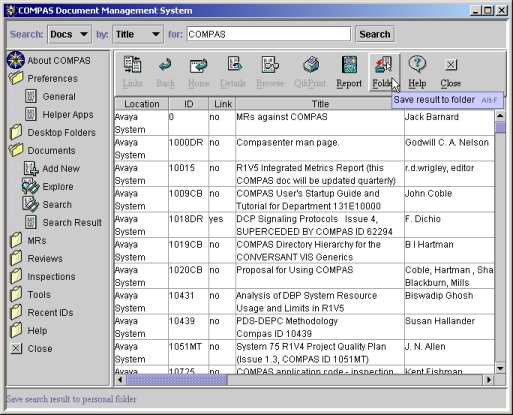Viewport: 513px width, 415px height.
Task: Select the DCP Signaling Protocols row
Action: pos(304,225)
